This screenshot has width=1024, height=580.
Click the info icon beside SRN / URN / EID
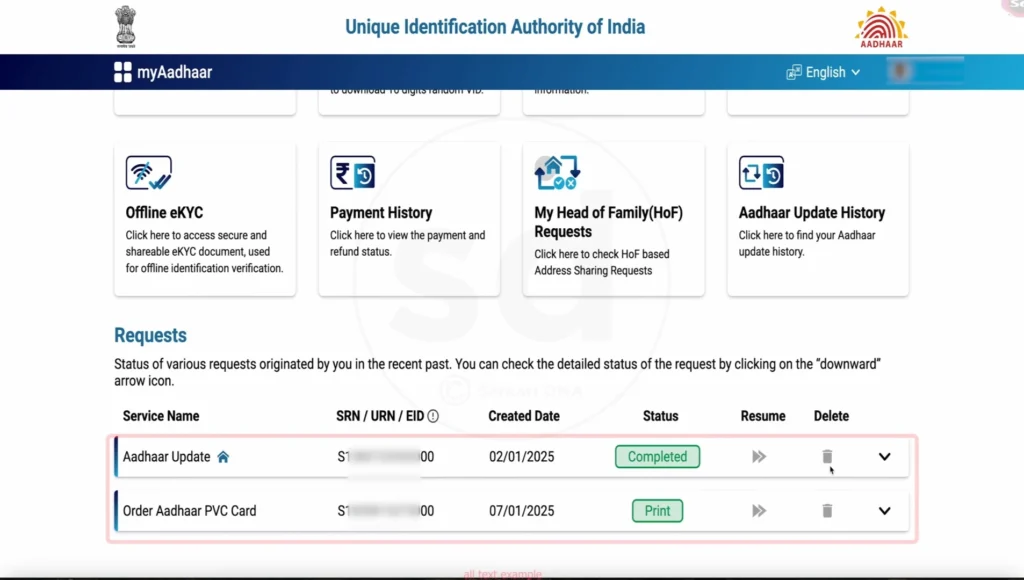(x=433, y=416)
